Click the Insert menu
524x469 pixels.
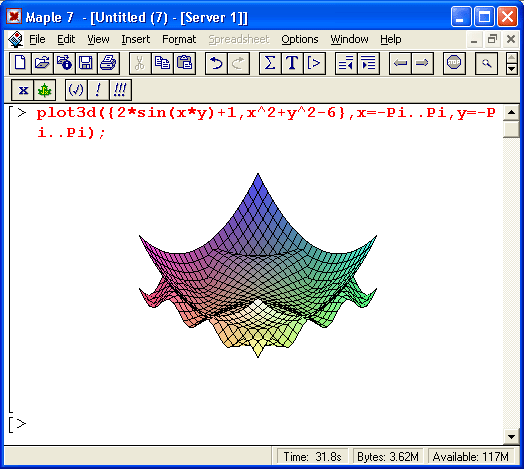[x=136, y=39]
